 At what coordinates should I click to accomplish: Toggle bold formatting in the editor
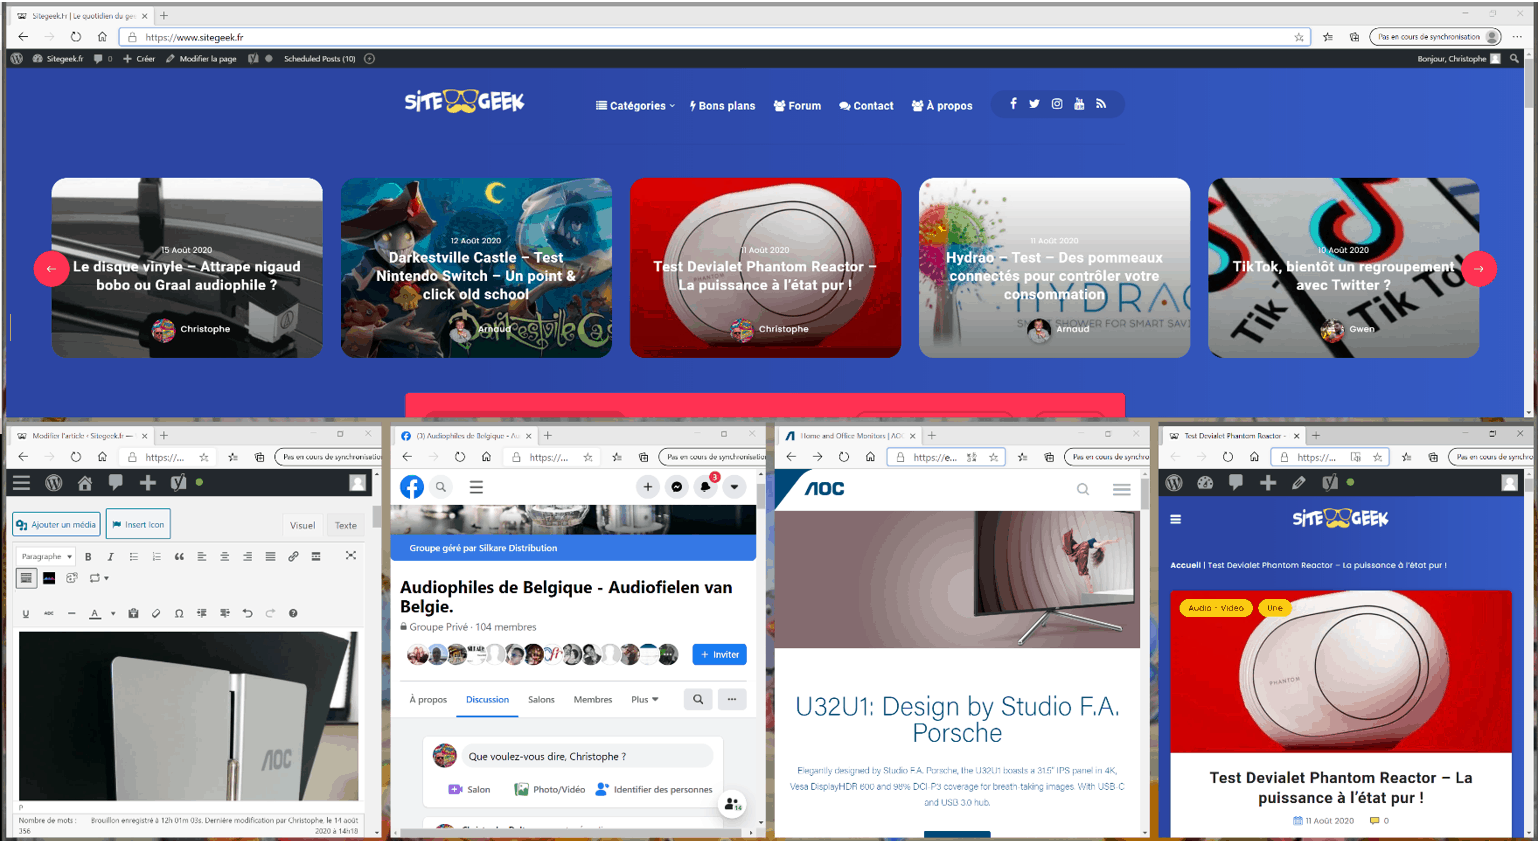(88, 557)
